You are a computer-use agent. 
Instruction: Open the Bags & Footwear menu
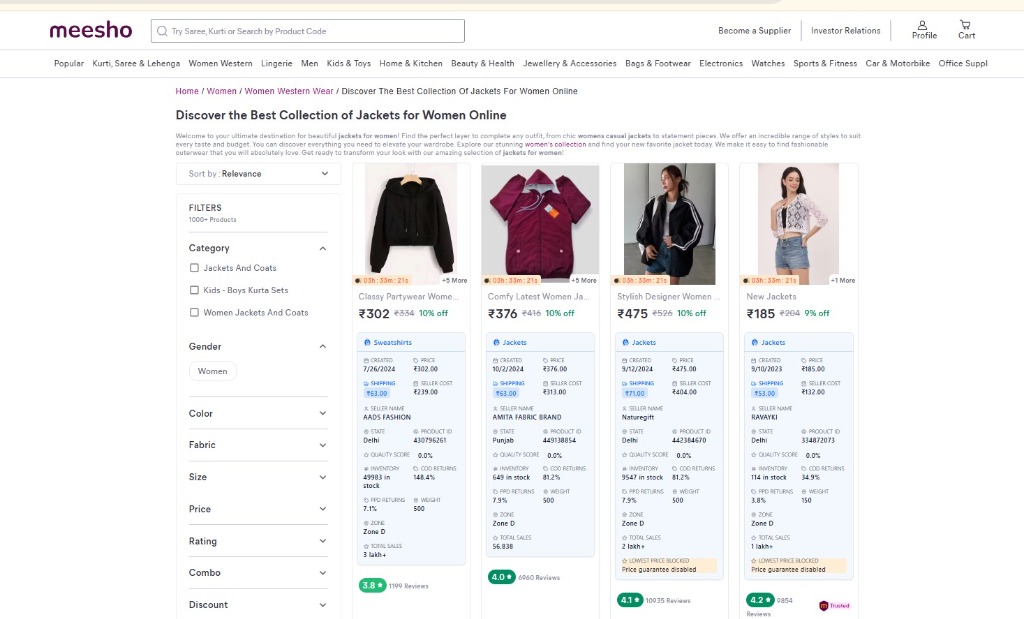[x=658, y=63]
